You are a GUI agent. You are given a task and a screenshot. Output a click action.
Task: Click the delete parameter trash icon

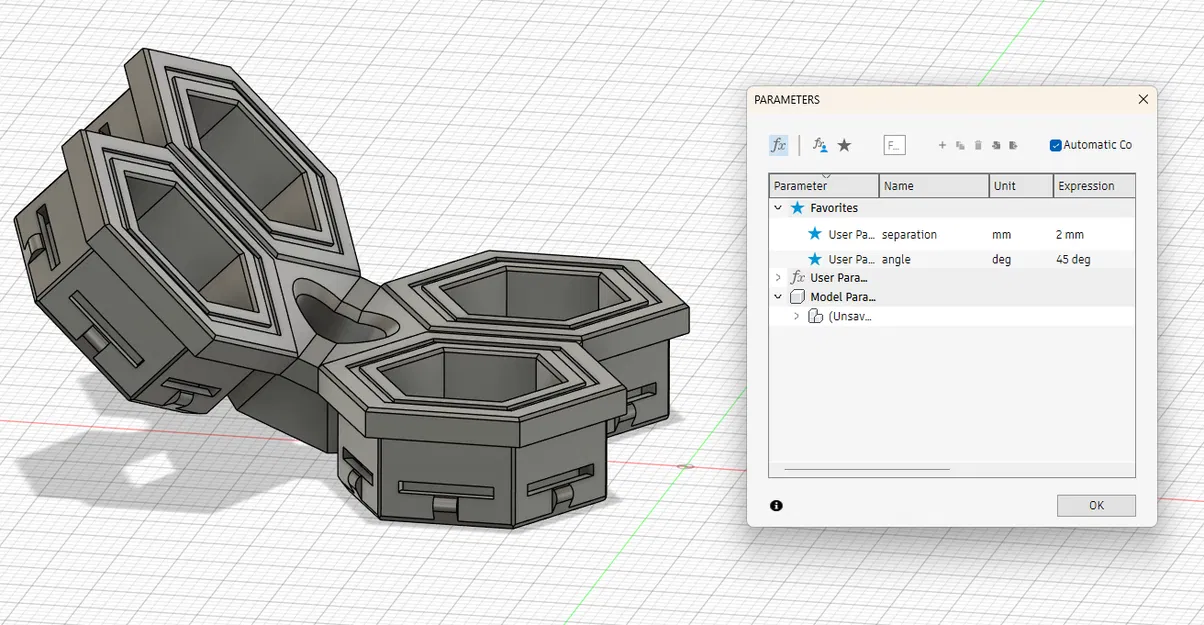coord(978,145)
